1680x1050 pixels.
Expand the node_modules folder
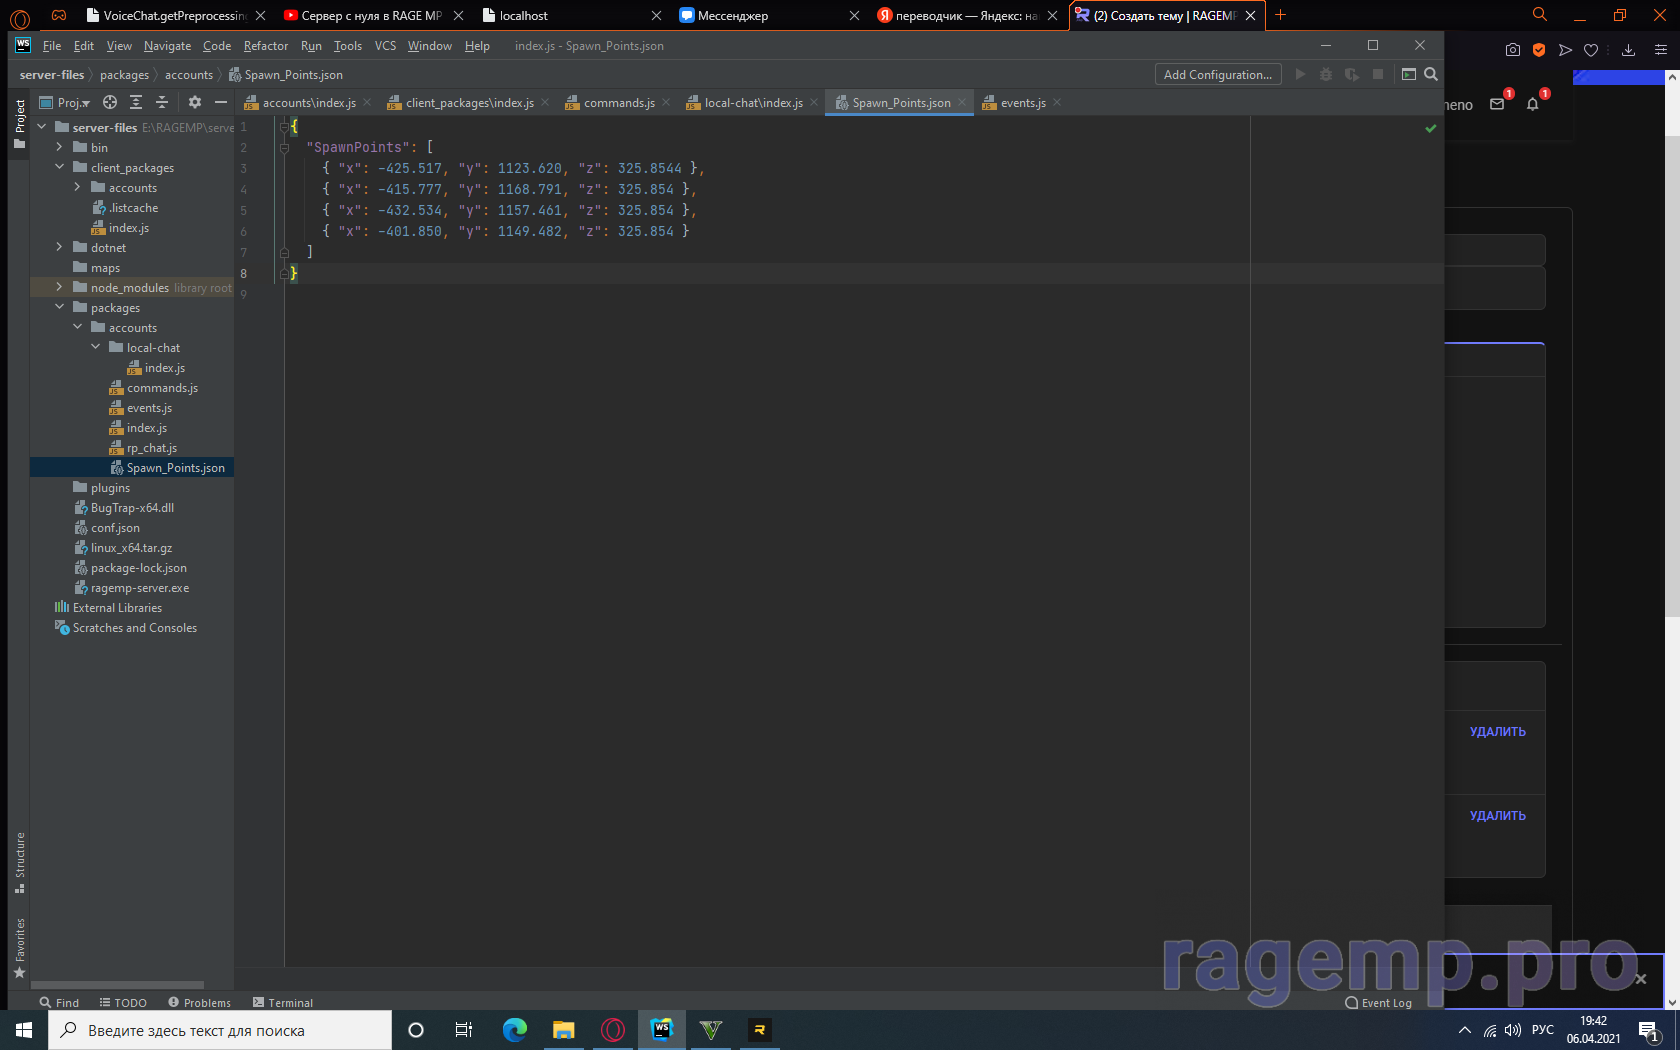(x=60, y=287)
